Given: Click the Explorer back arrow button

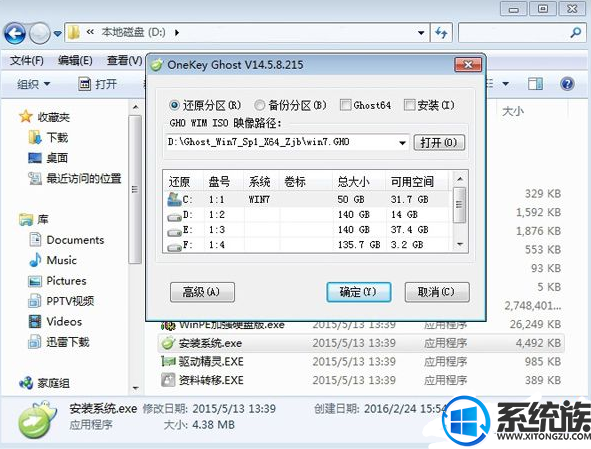Looking at the screenshot, I should click(15, 34).
